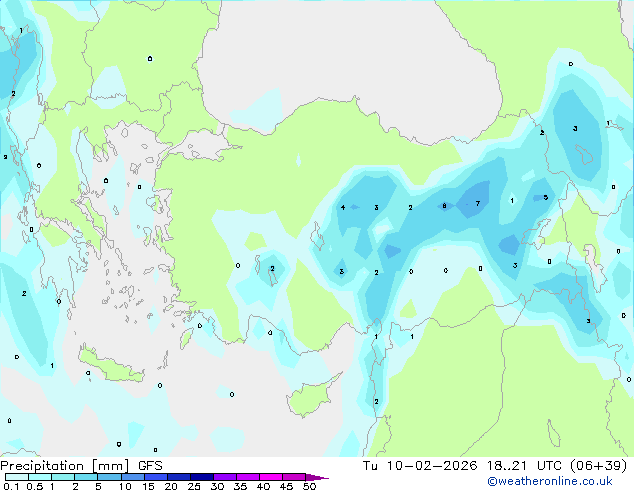Viewport: 634px width, 490px height.
Task: Click the legend label "10"
Action: pos(125,486)
